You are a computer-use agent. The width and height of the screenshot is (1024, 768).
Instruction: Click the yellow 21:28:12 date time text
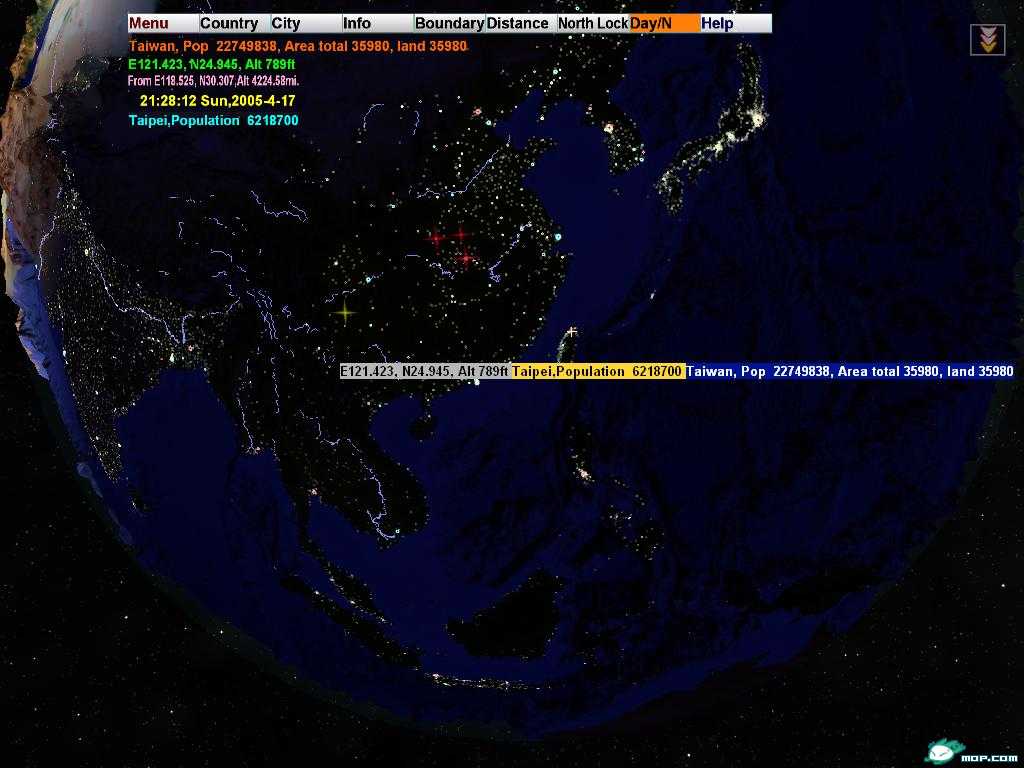217,101
